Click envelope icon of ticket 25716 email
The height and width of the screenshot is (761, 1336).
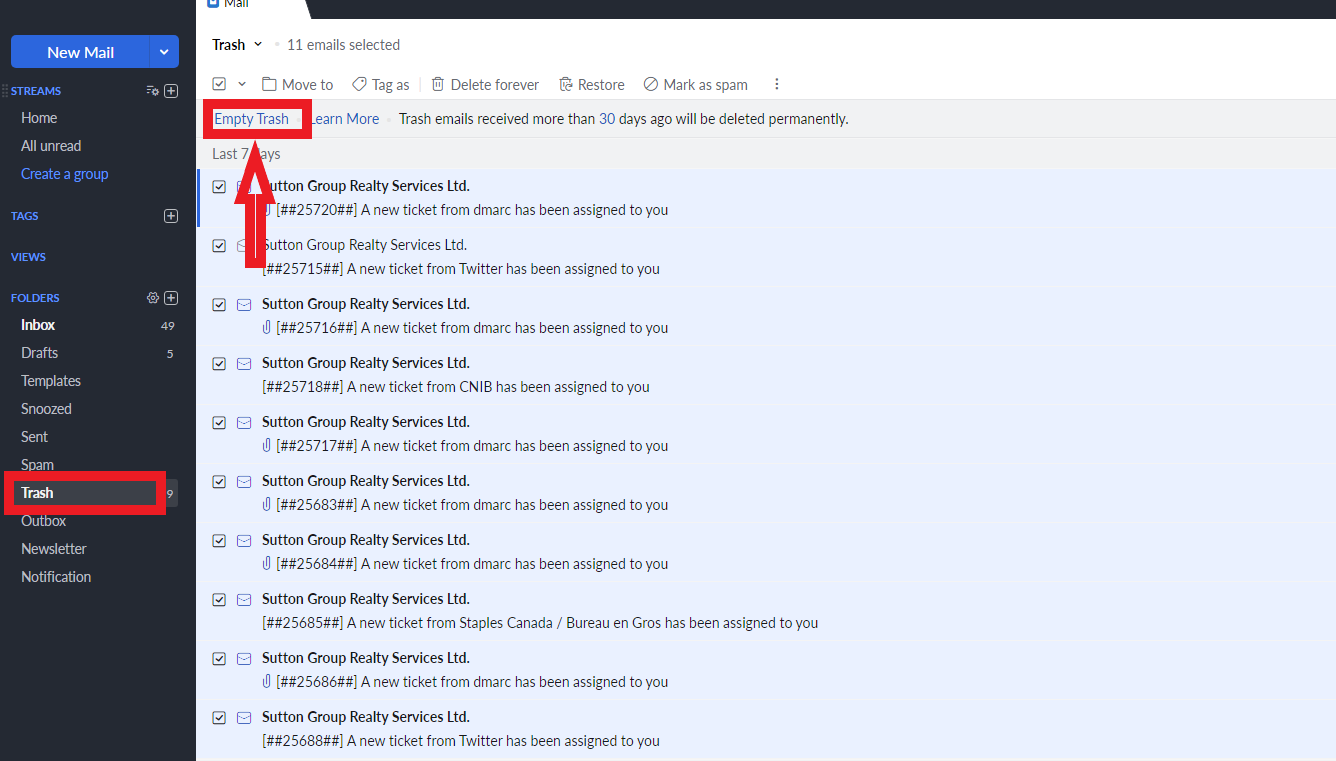(x=244, y=305)
